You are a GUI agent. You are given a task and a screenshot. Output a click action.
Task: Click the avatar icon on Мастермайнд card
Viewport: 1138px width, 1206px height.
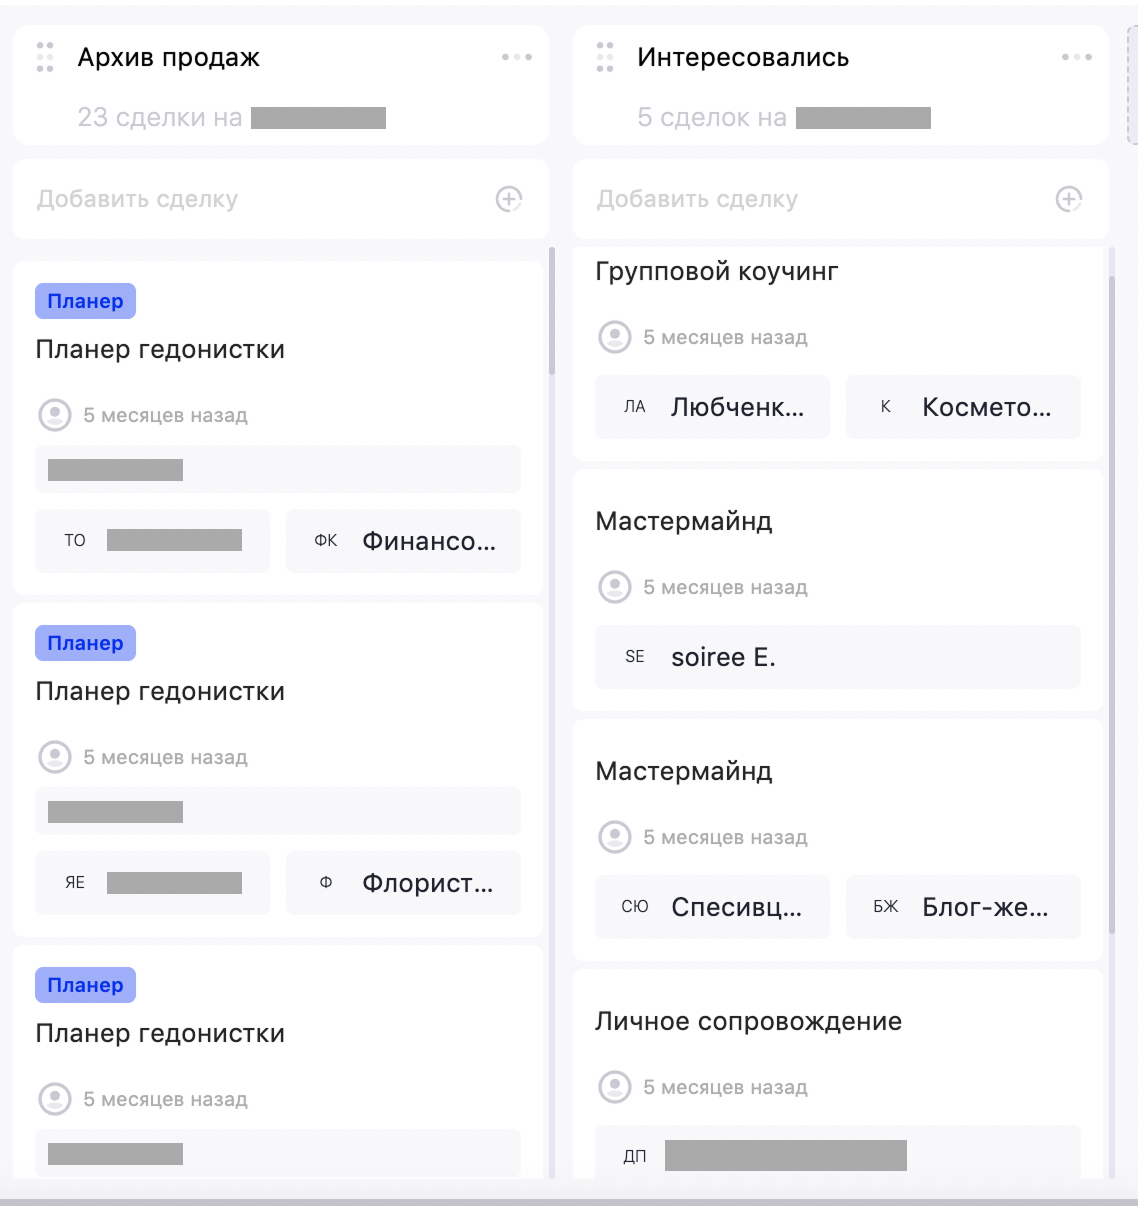pos(616,587)
